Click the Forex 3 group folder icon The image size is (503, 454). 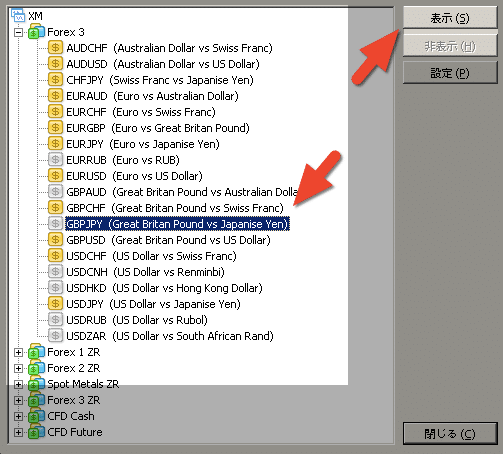point(36,32)
